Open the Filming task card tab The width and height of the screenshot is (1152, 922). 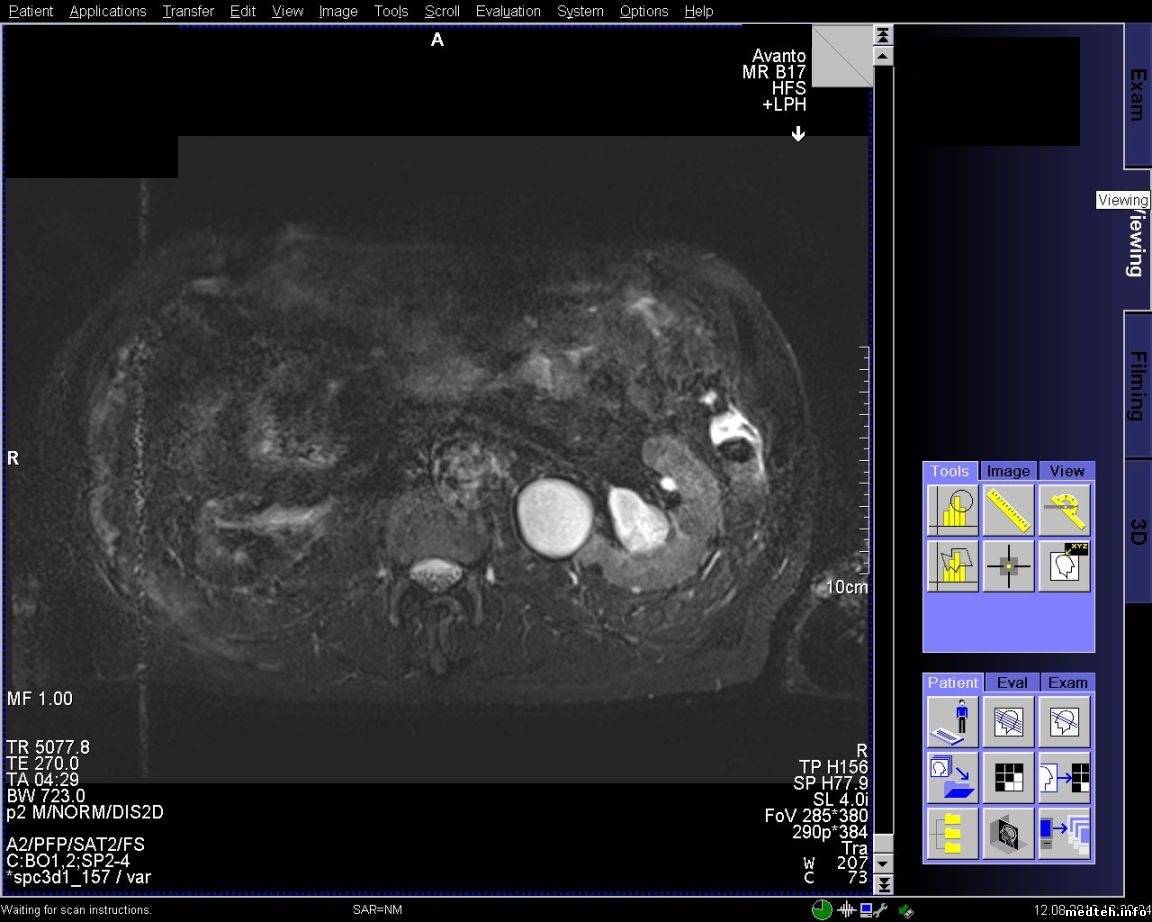tap(1138, 385)
